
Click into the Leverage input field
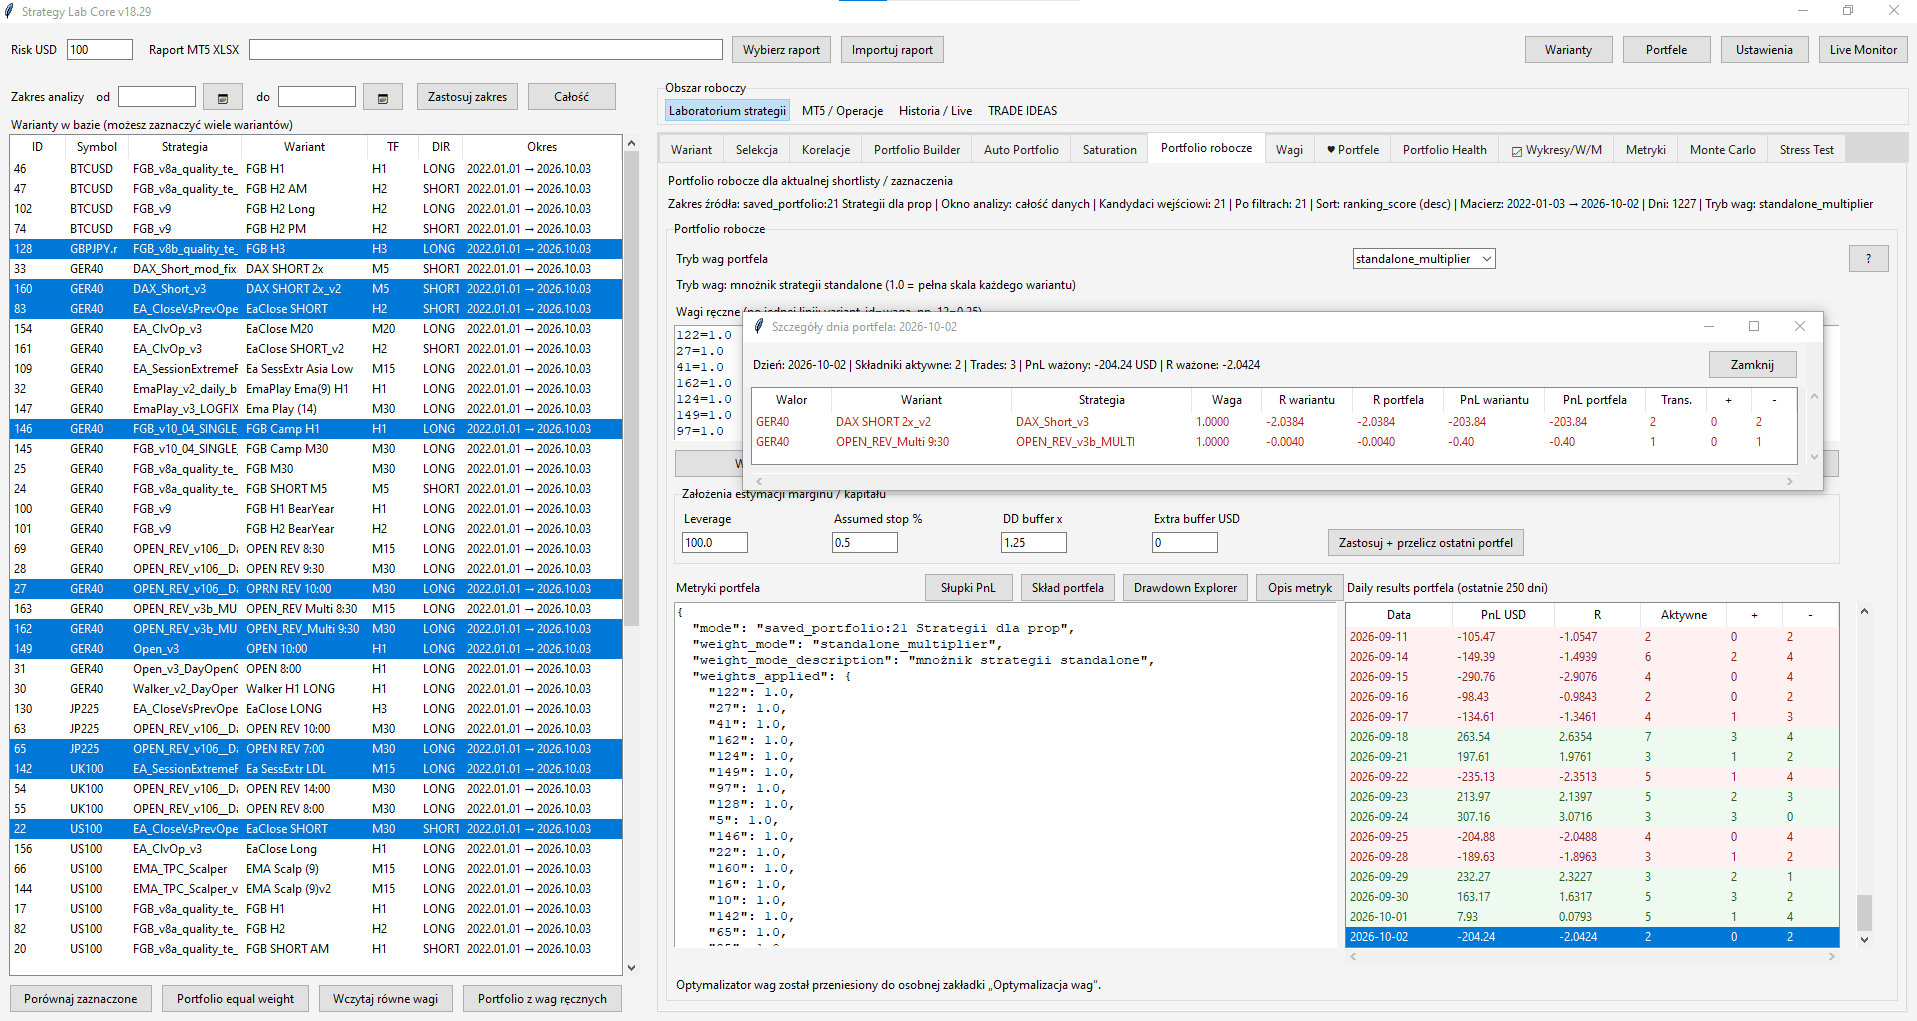coord(714,543)
